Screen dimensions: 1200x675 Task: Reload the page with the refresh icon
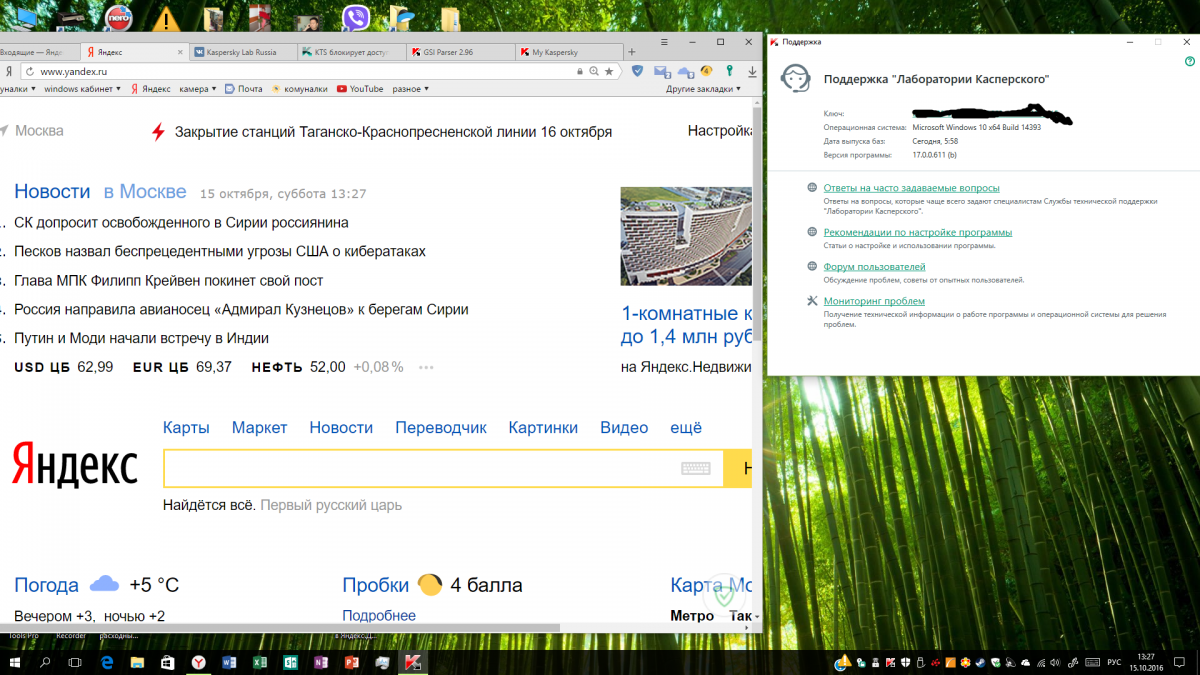coord(28,72)
